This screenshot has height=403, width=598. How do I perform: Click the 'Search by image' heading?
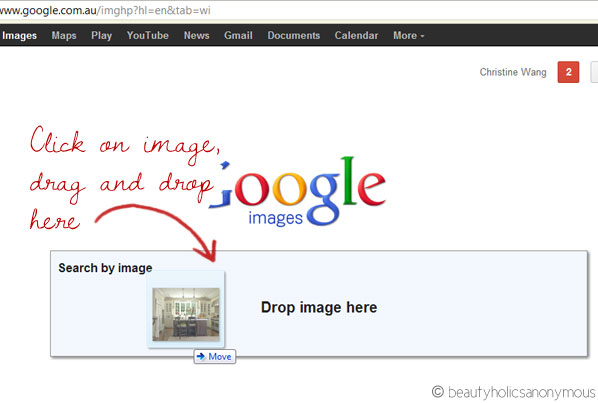(105, 268)
